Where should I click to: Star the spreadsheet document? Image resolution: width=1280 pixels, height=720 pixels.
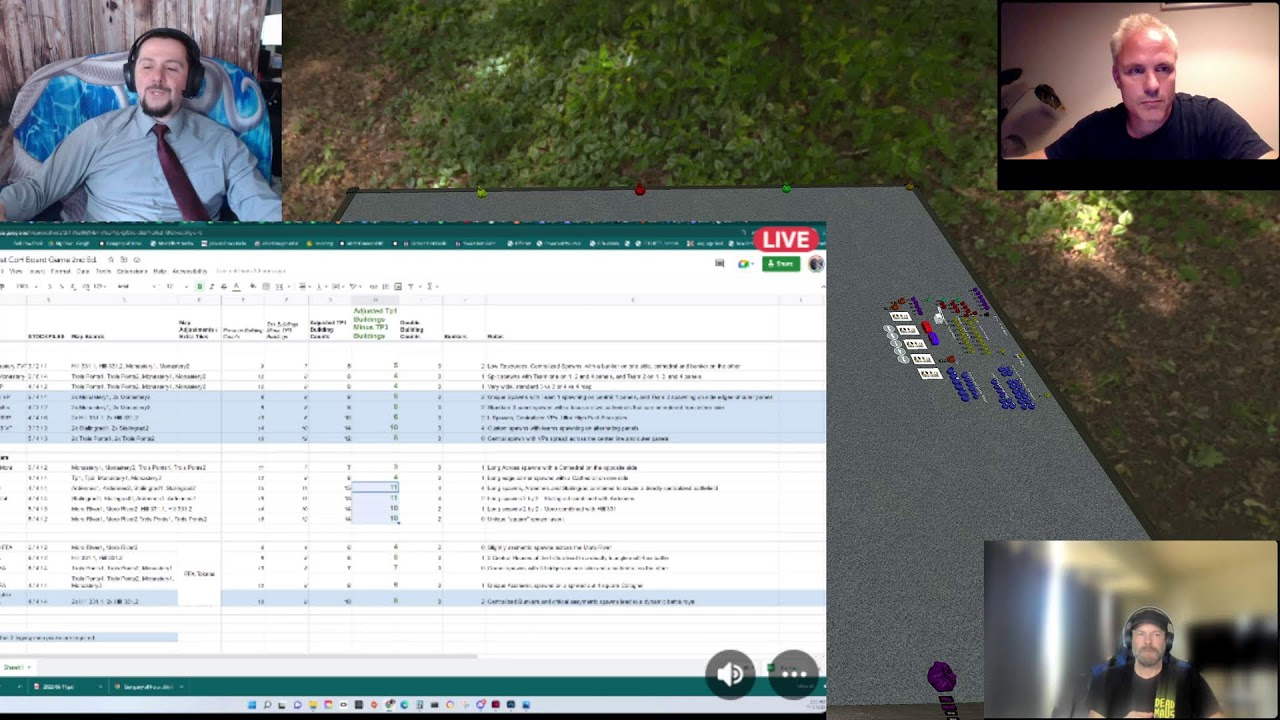pos(110,259)
